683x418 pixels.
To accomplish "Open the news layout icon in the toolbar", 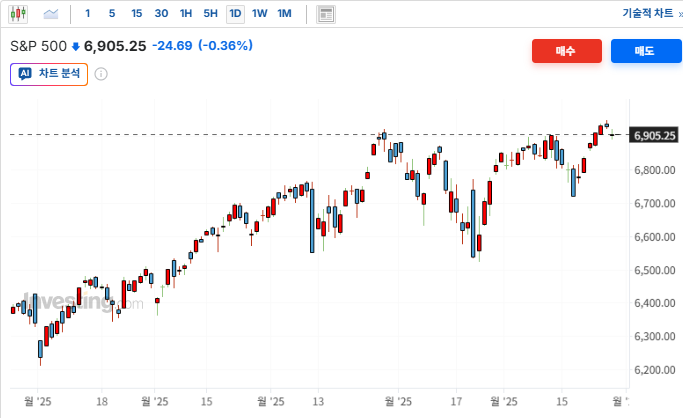I will point(325,14).
